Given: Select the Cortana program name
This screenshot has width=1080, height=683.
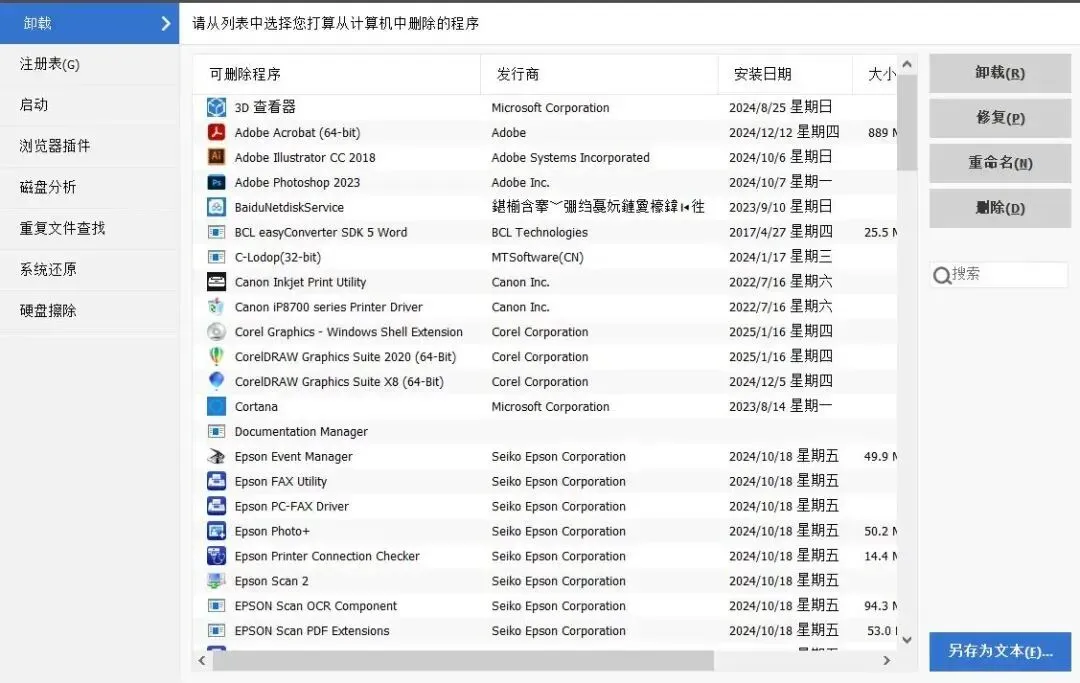Looking at the screenshot, I should 256,407.
